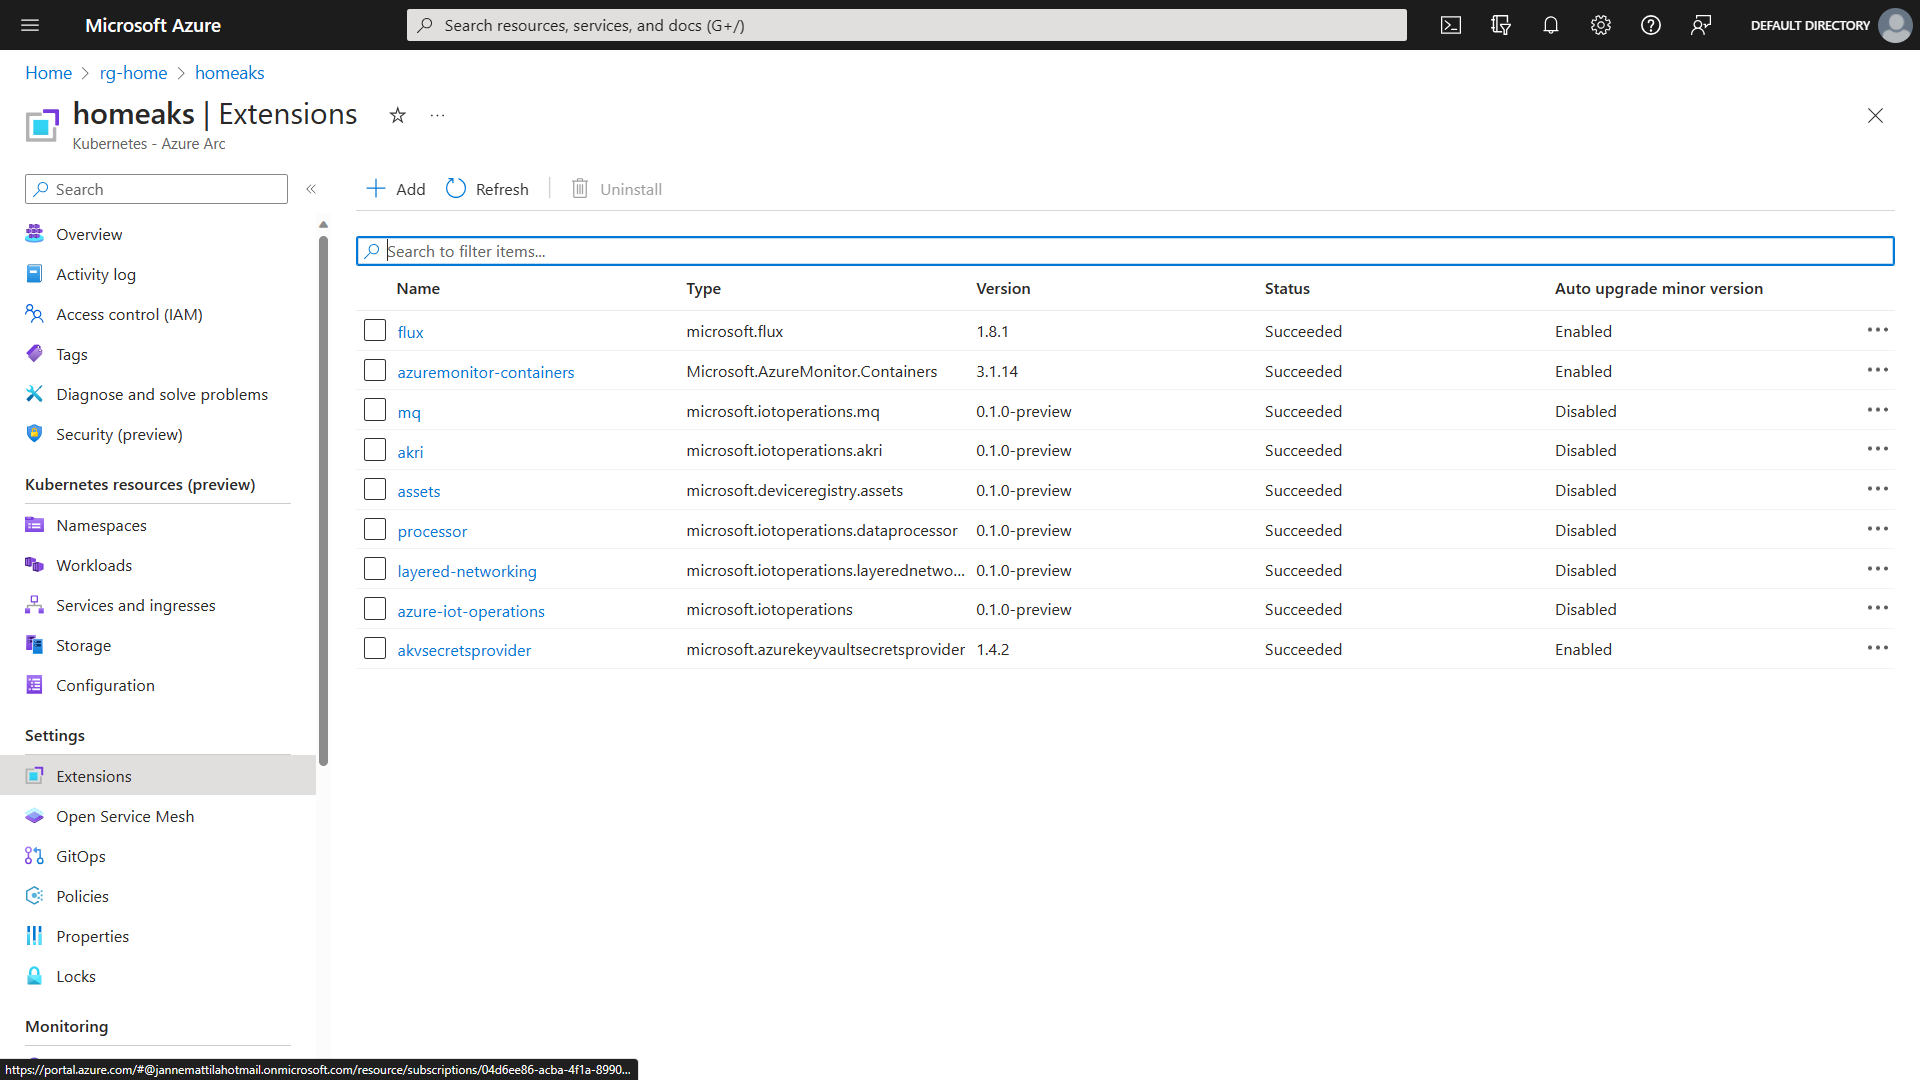
Task: Open the ellipsis menu for the akri row
Action: tap(1877, 449)
